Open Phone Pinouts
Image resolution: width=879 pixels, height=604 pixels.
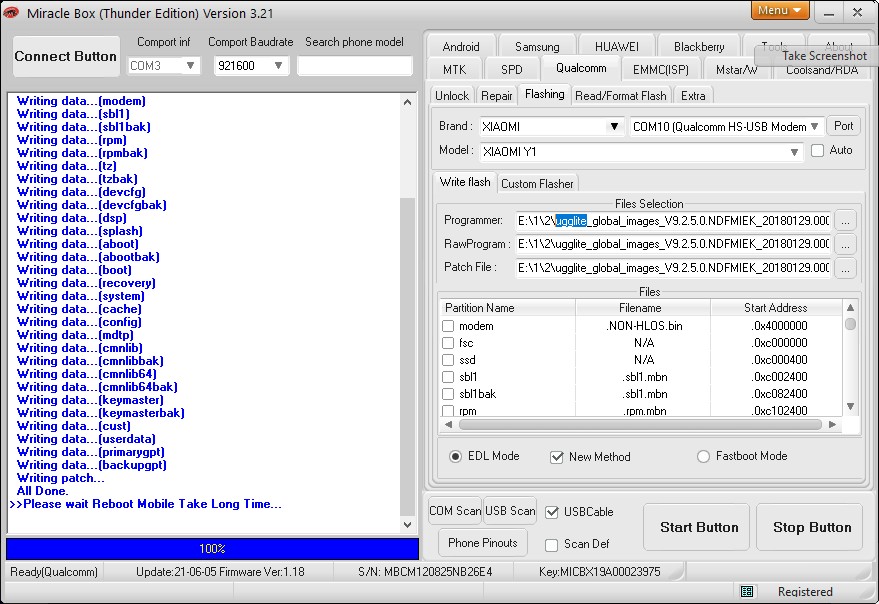(483, 543)
